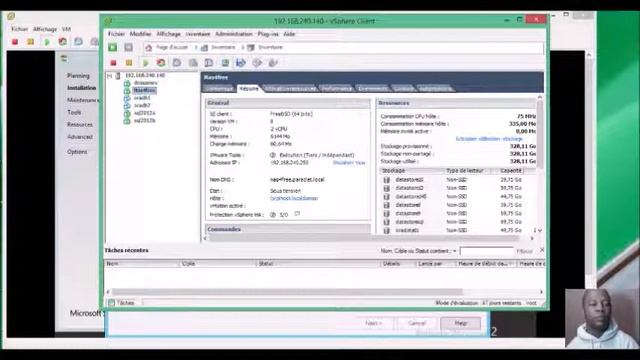This screenshot has height=360, width=640.
Task: Sort storage by Capacité column header
Action: (x=511, y=171)
